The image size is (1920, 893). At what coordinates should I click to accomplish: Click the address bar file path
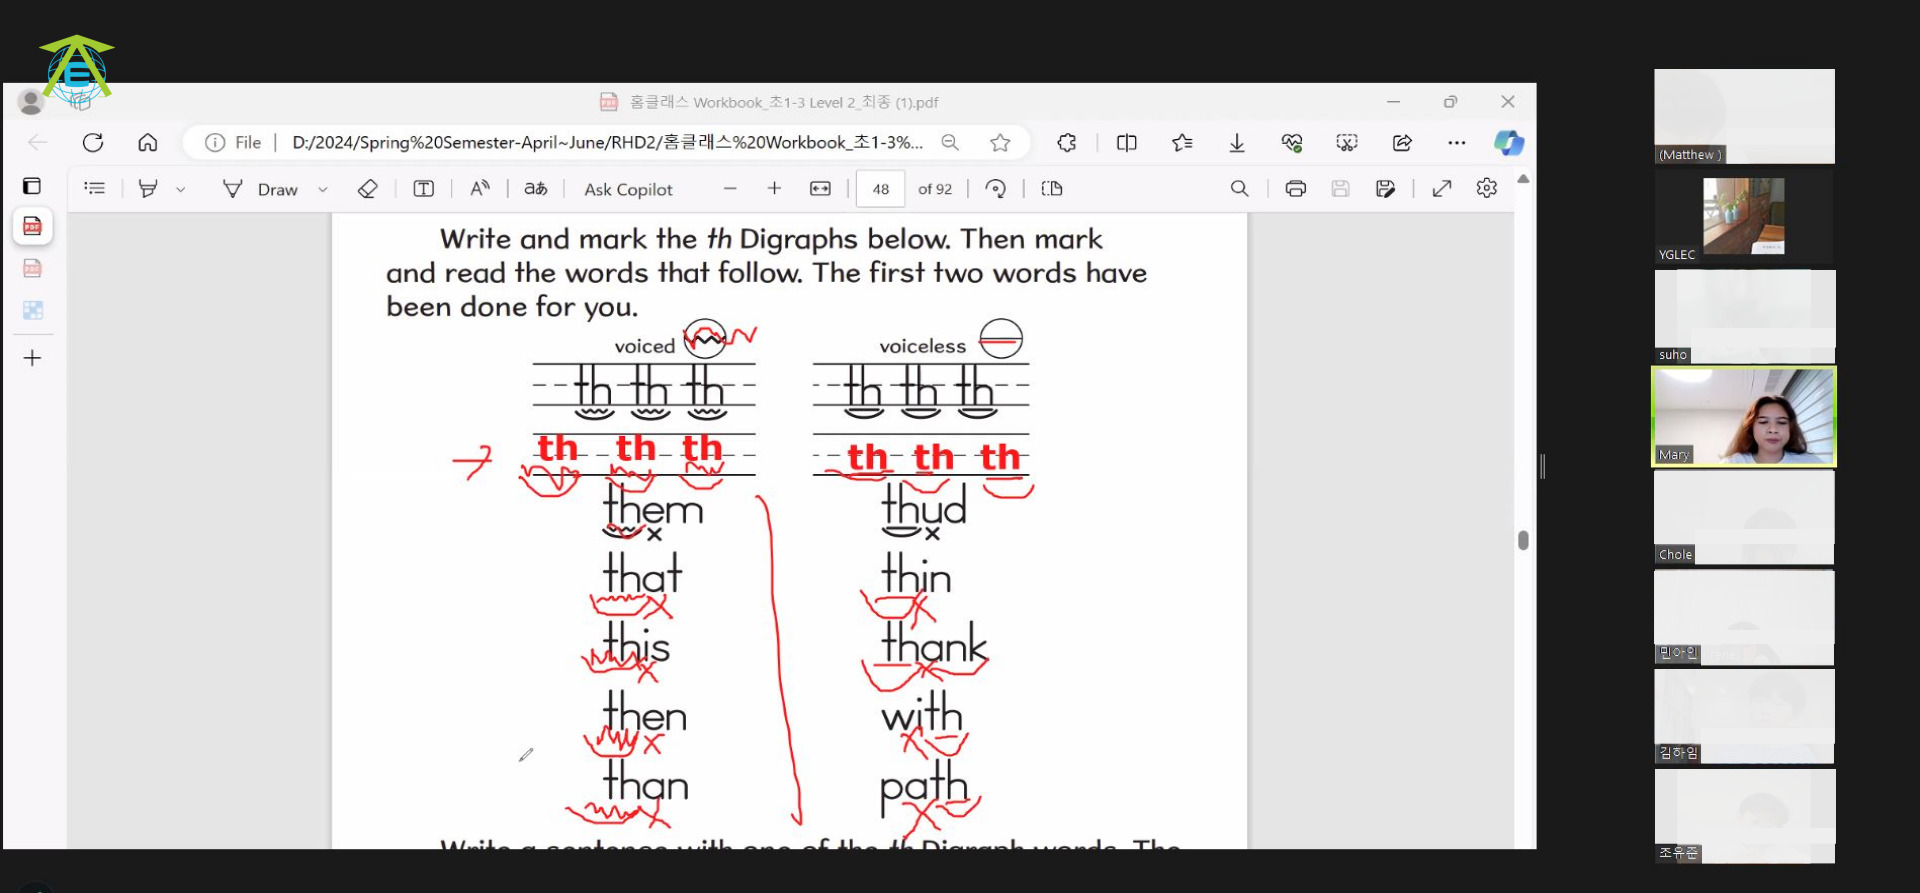pyautogui.click(x=607, y=143)
